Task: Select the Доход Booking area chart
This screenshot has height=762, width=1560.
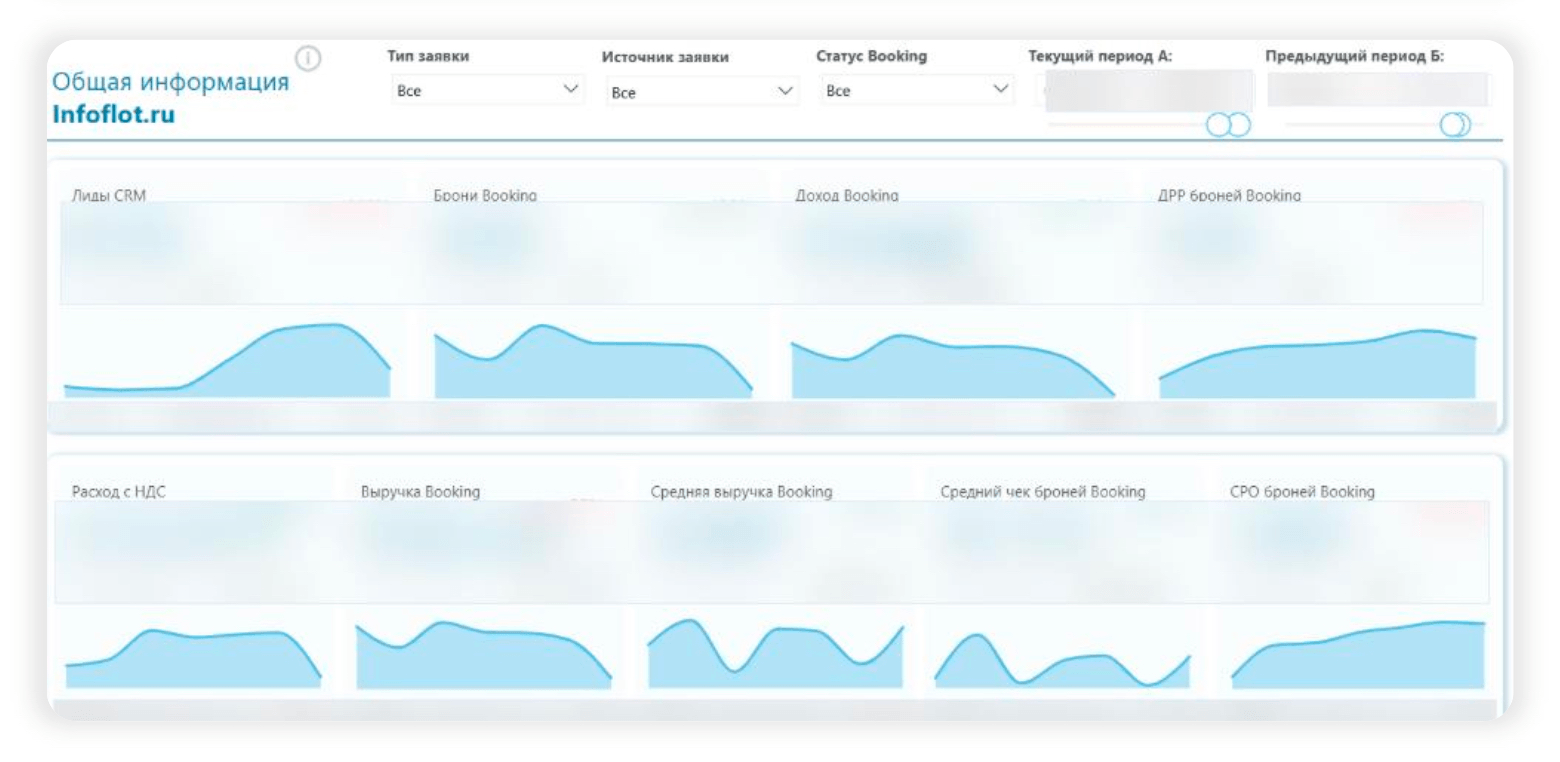Action: [953, 365]
